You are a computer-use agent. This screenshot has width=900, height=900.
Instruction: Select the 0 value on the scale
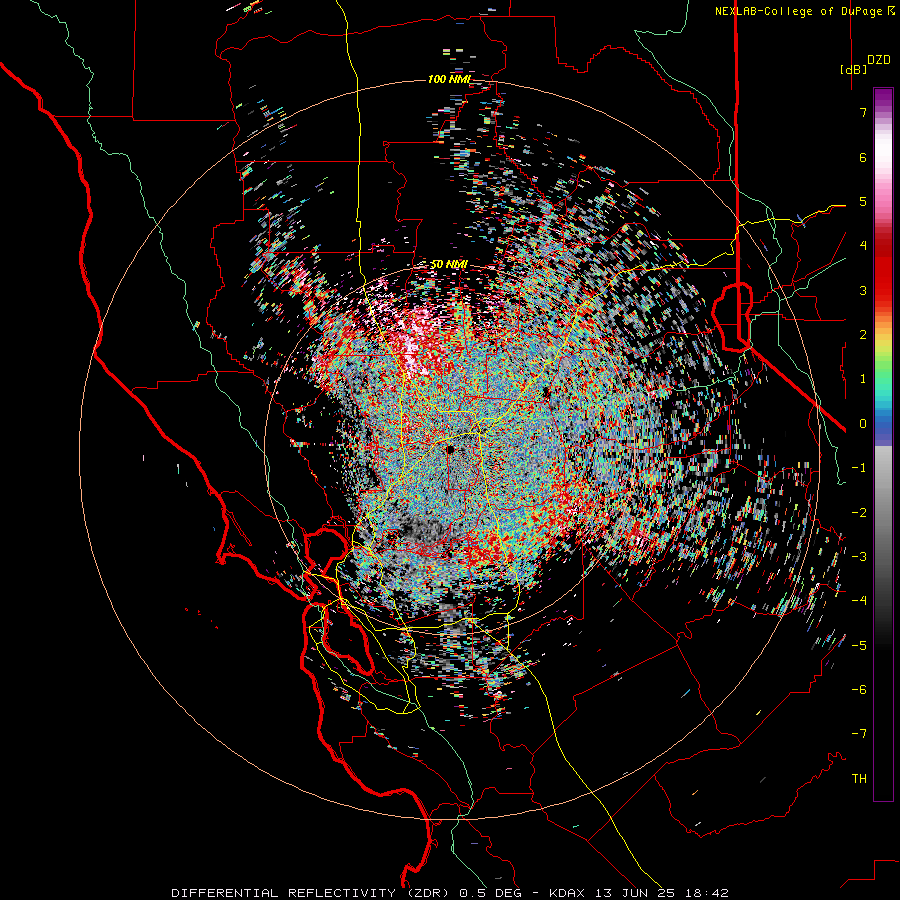coord(863,424)
